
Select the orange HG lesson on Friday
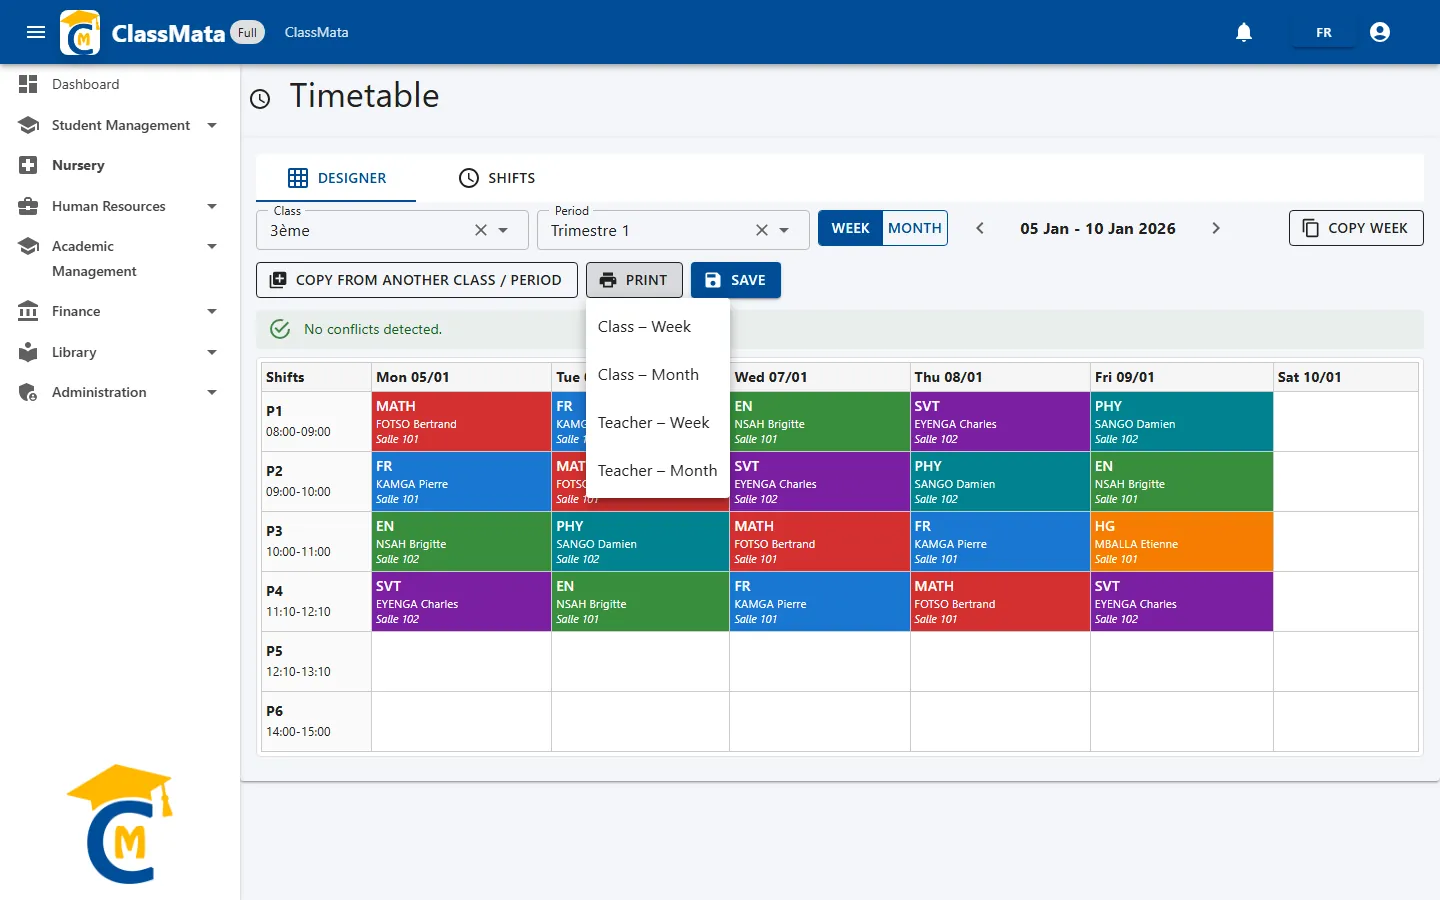click(1181, 542)
